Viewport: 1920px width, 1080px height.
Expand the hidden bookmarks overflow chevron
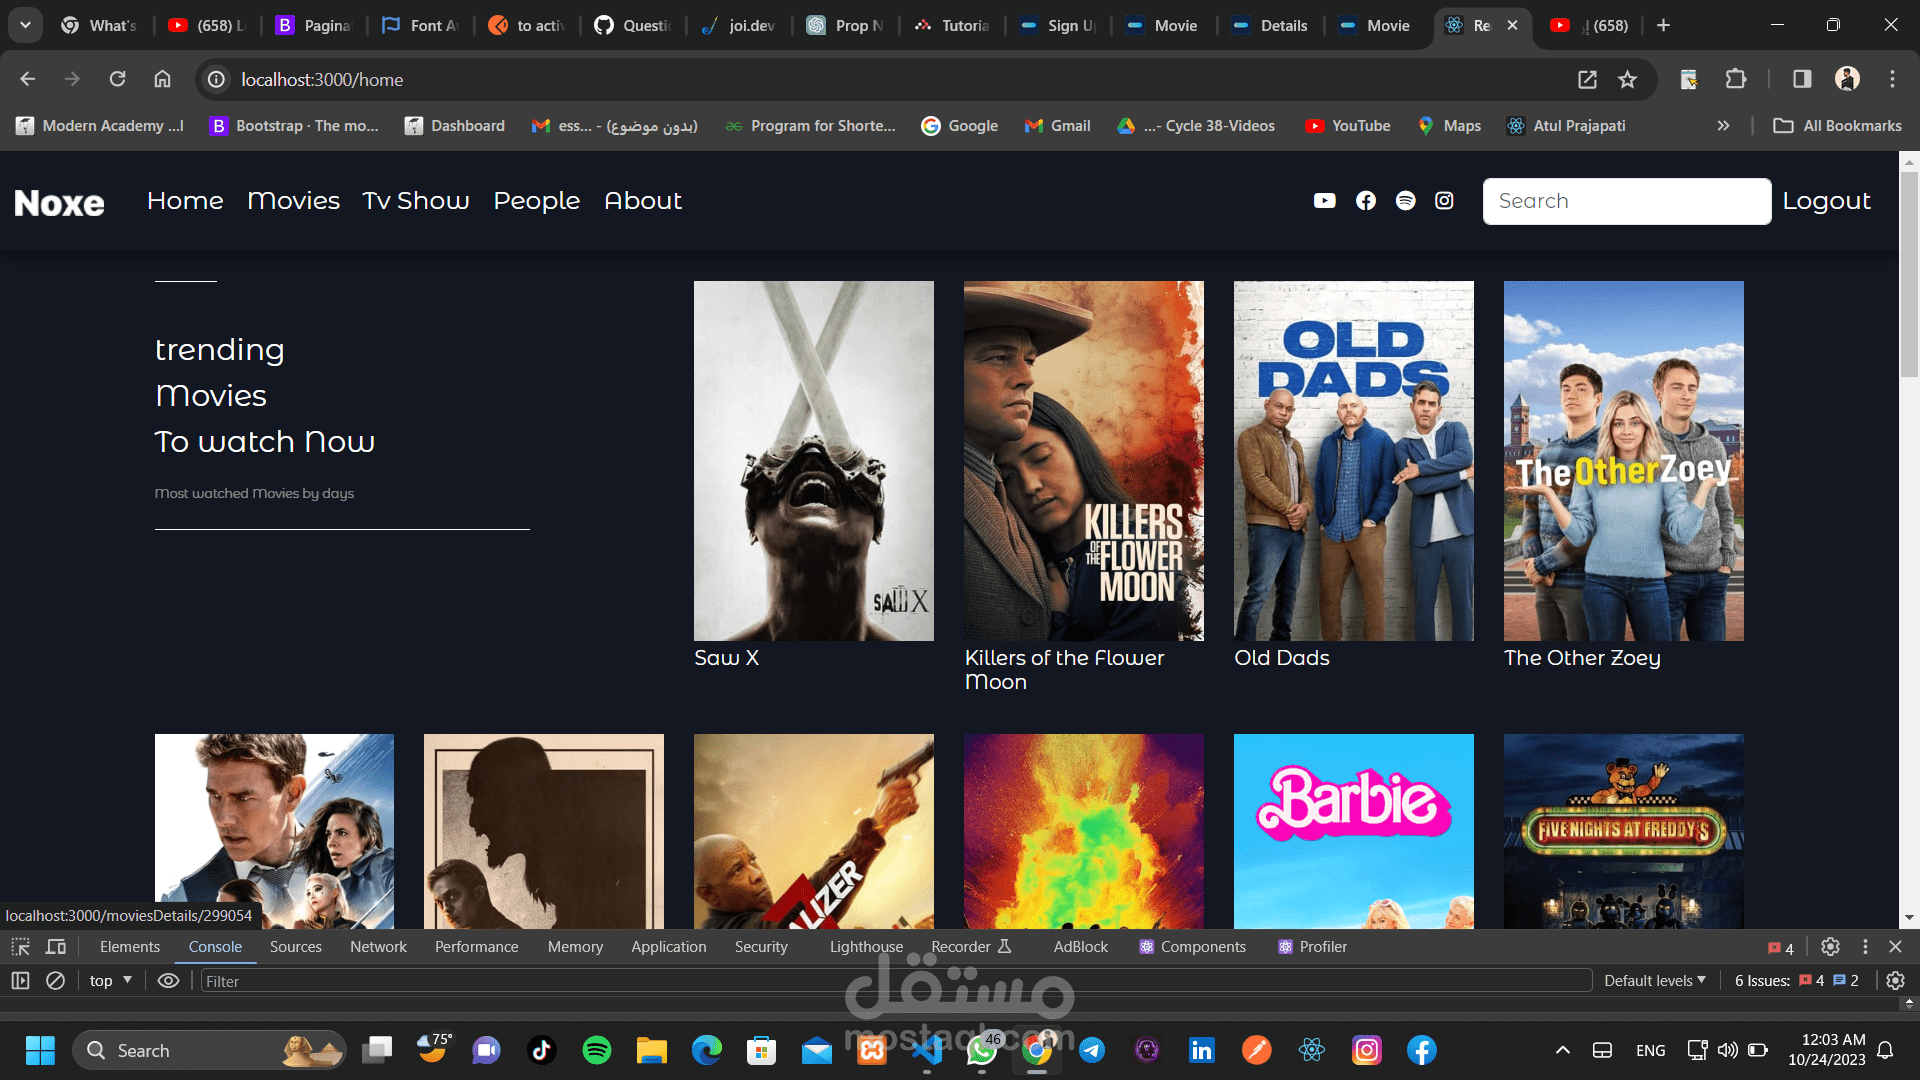pos(1724,125)
